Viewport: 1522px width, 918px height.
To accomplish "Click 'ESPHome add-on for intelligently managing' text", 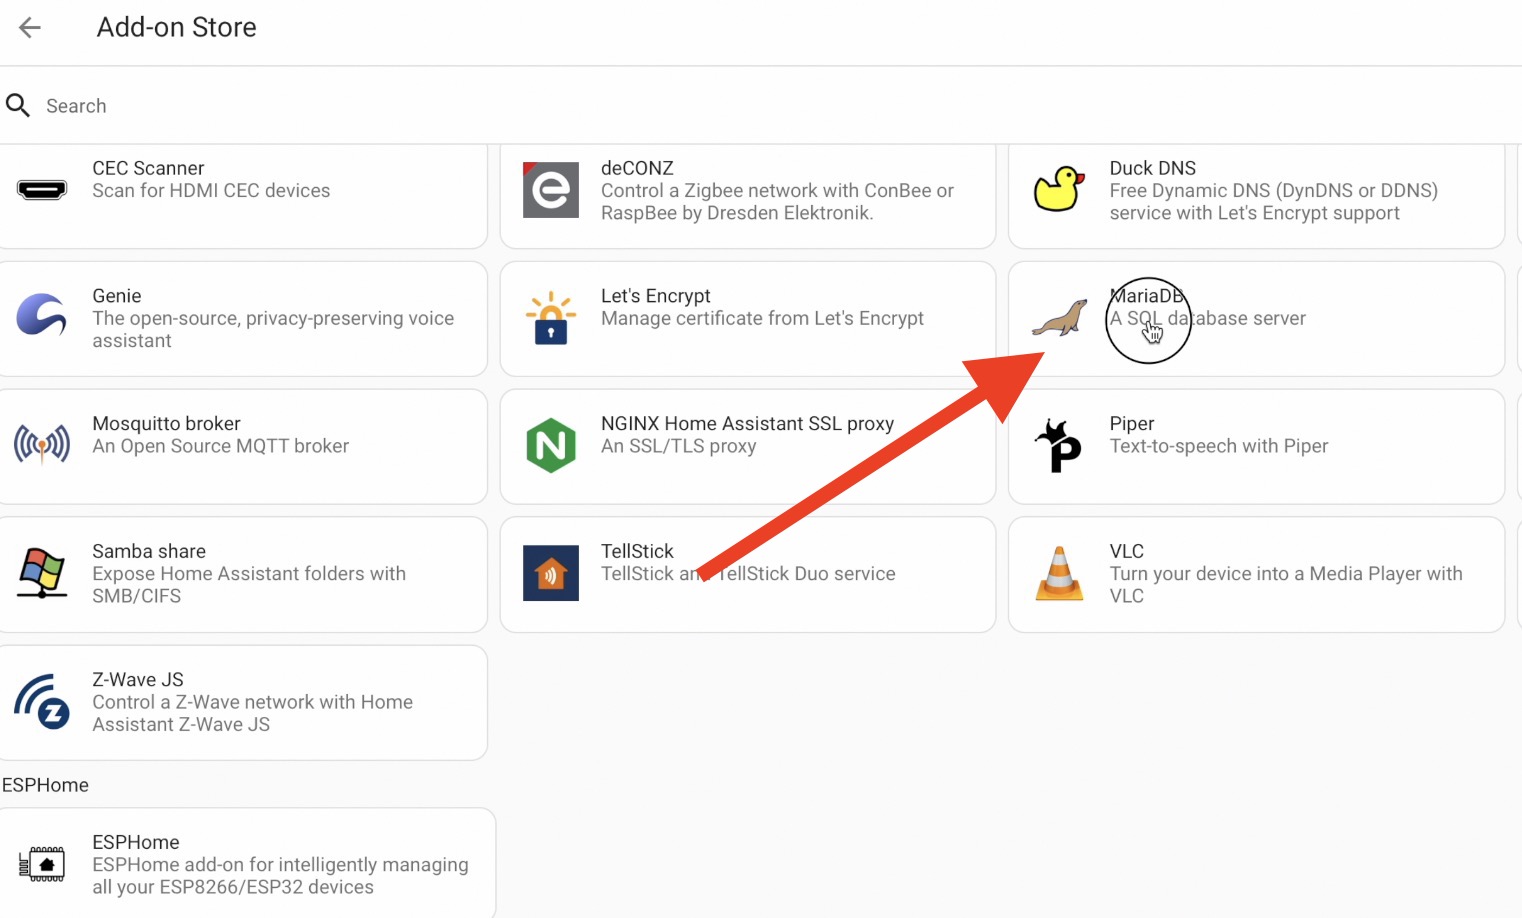I will (x=280, y=875).
